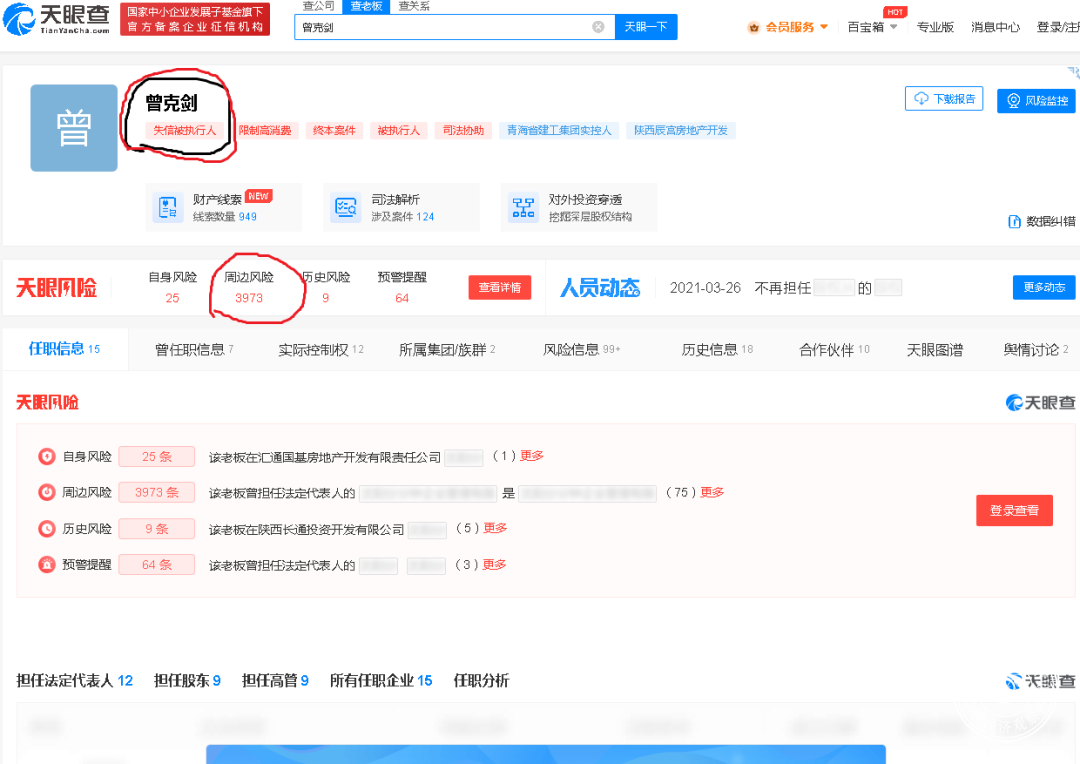
Task: Expand the 百宝箱 dropdown menu
Action: (893, 27)
